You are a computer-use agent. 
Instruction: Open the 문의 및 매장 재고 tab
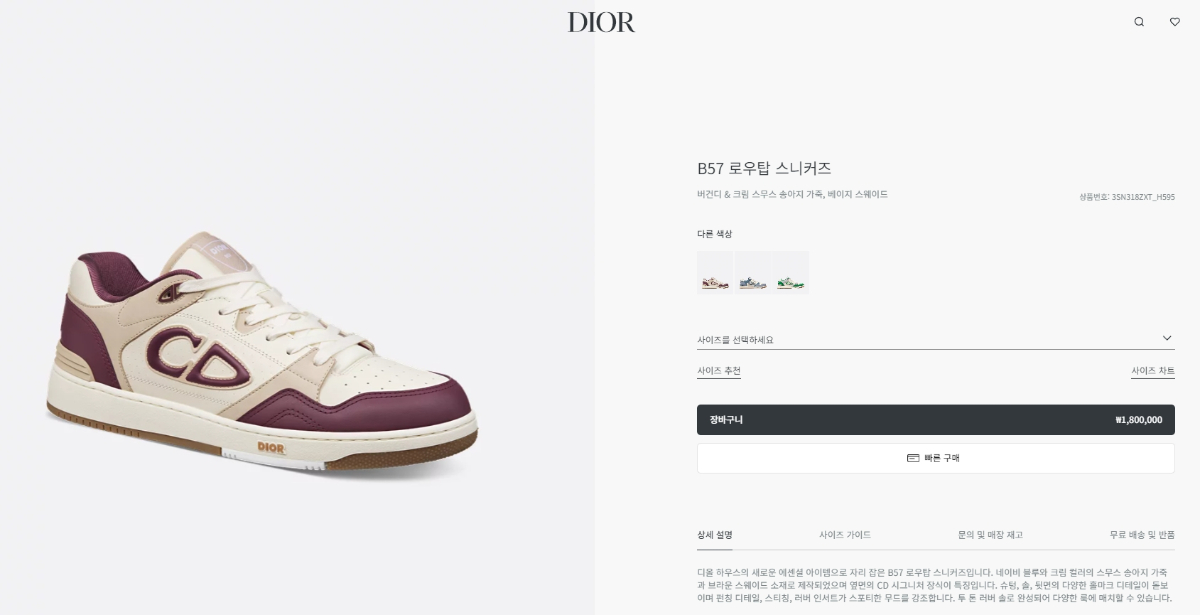[x=990, y=535]
